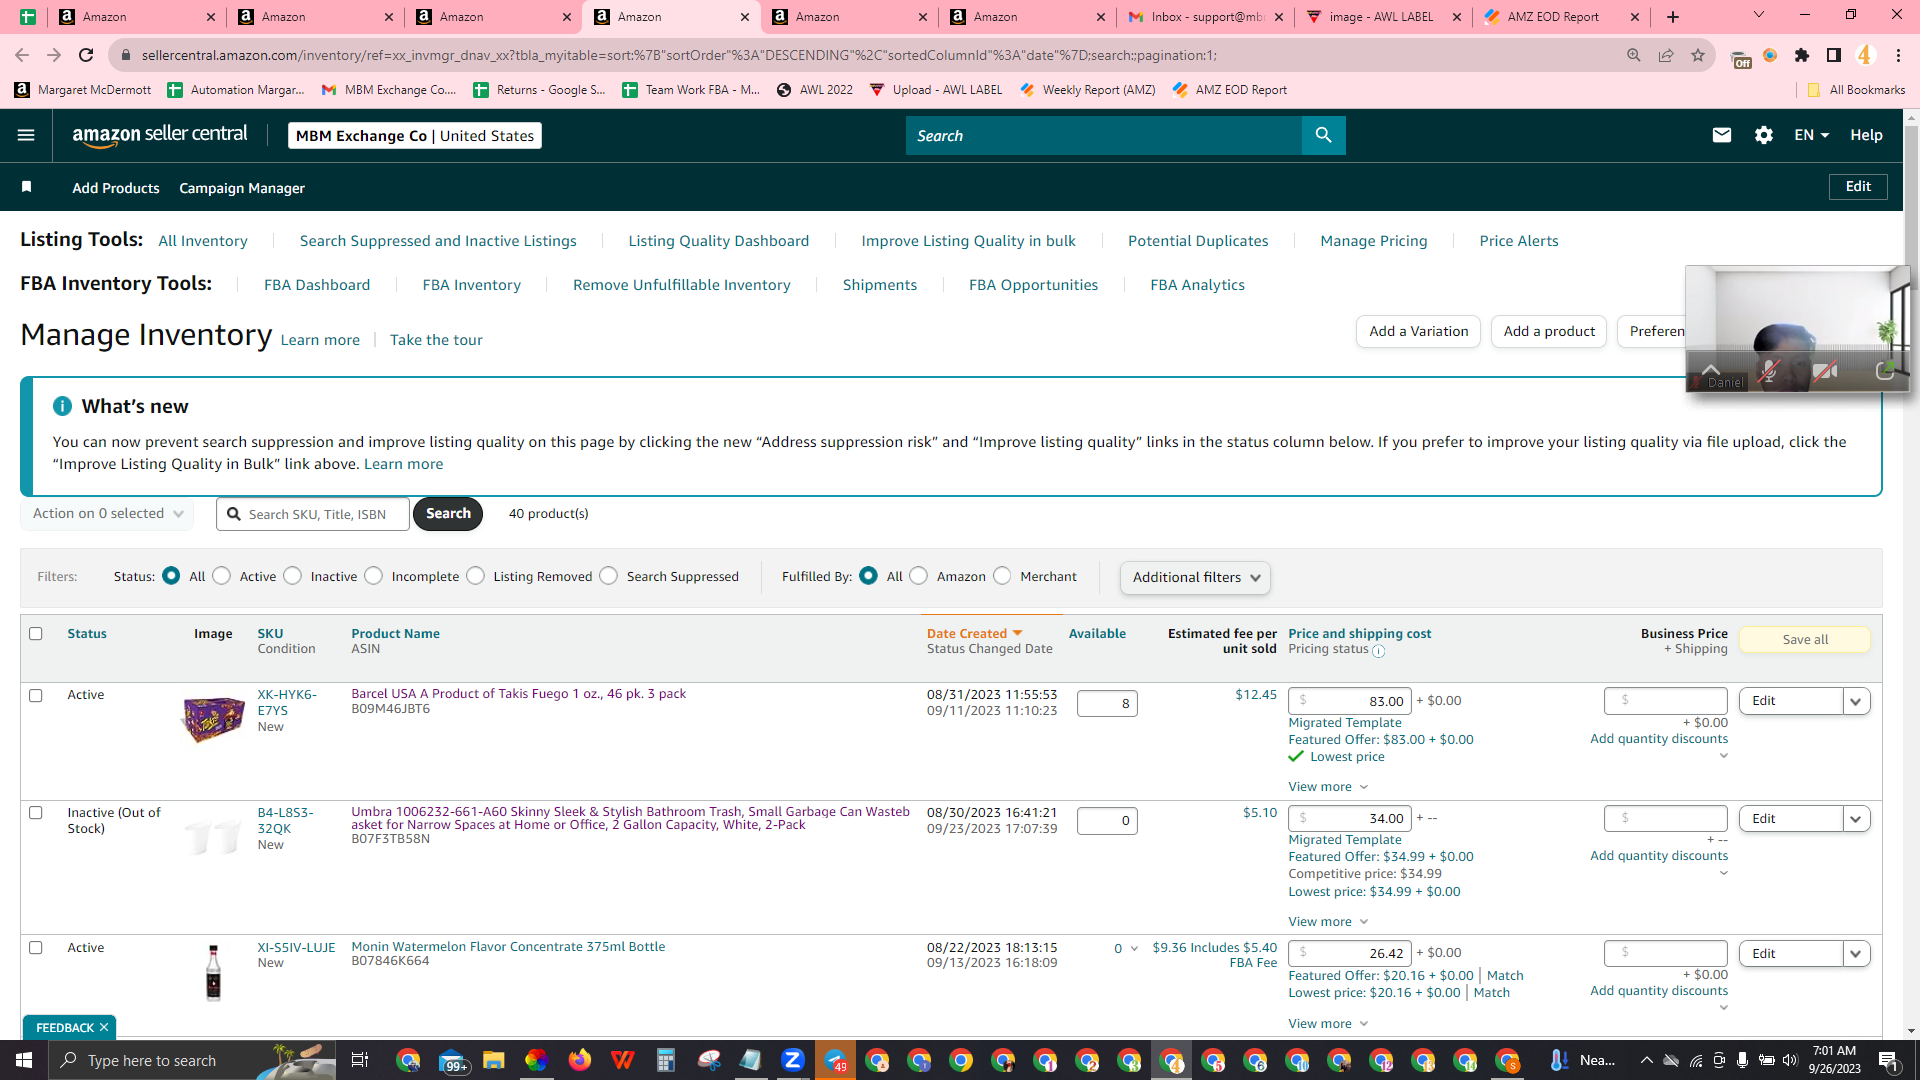The width and height of the screenshot is (1920, 1080).
Task: Switch to the Inbox Gmail browser tab
Action: point(1206,17)
